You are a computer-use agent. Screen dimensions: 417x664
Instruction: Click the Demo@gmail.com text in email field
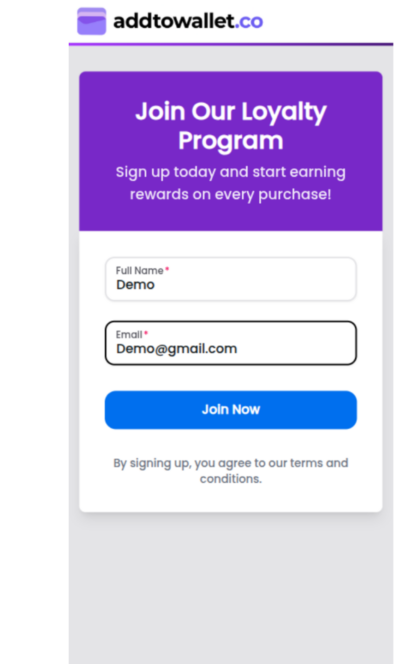pyautogui.click(x=177, y=349)
